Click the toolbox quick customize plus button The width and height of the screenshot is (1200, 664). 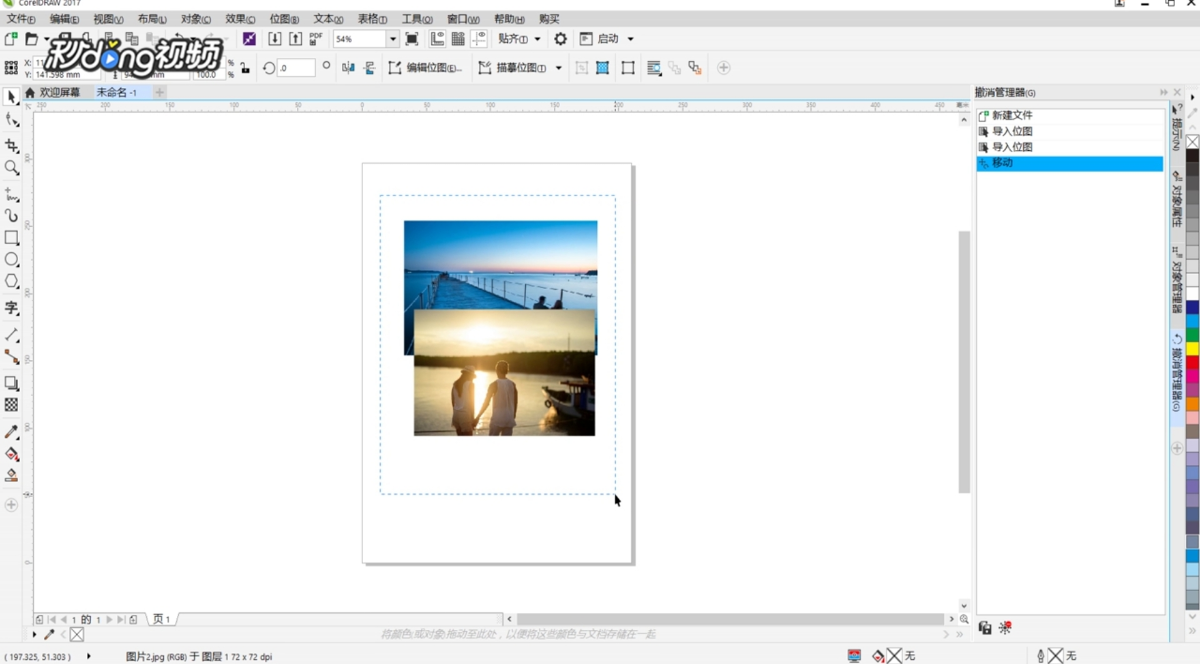pyautogui.click(x=11, y=505)
